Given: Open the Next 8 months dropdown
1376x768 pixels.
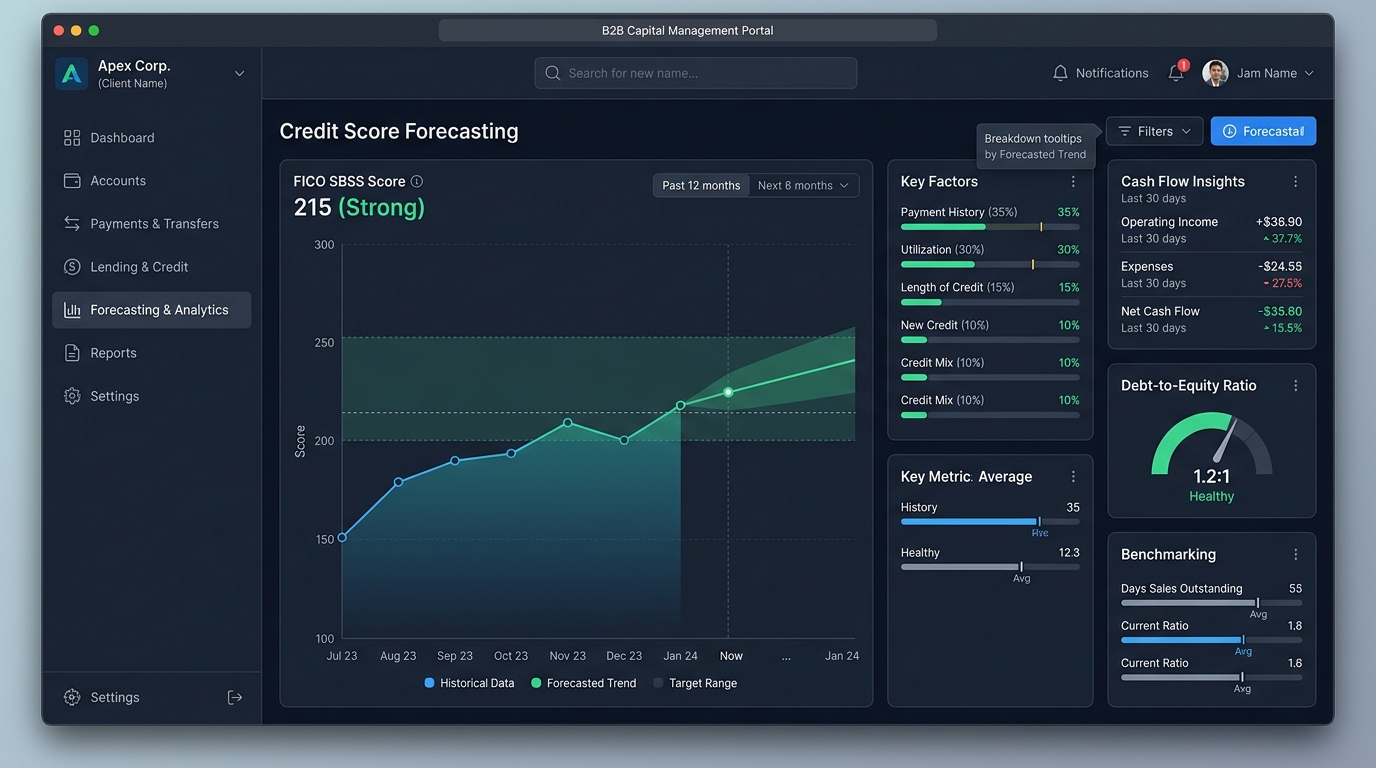Looking at the screenshot, I should 803,185.
